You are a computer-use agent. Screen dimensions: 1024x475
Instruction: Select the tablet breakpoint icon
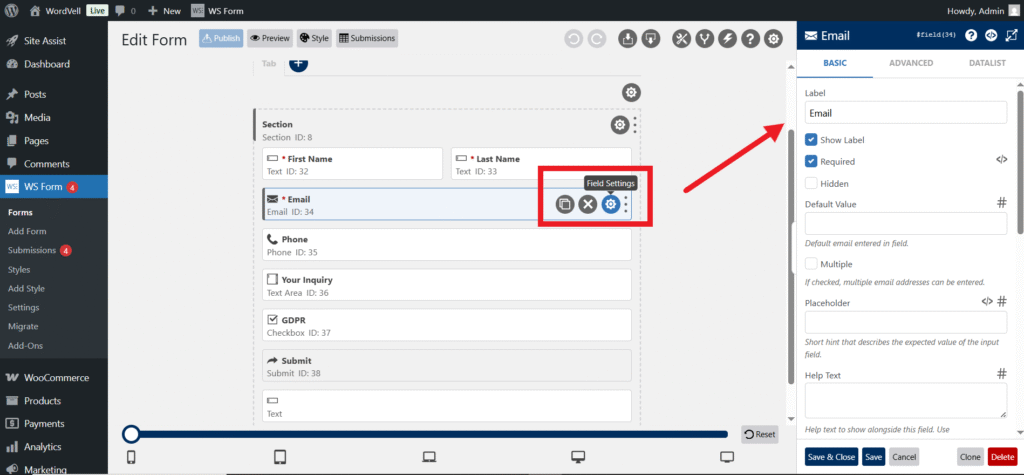tap(280, 457)
